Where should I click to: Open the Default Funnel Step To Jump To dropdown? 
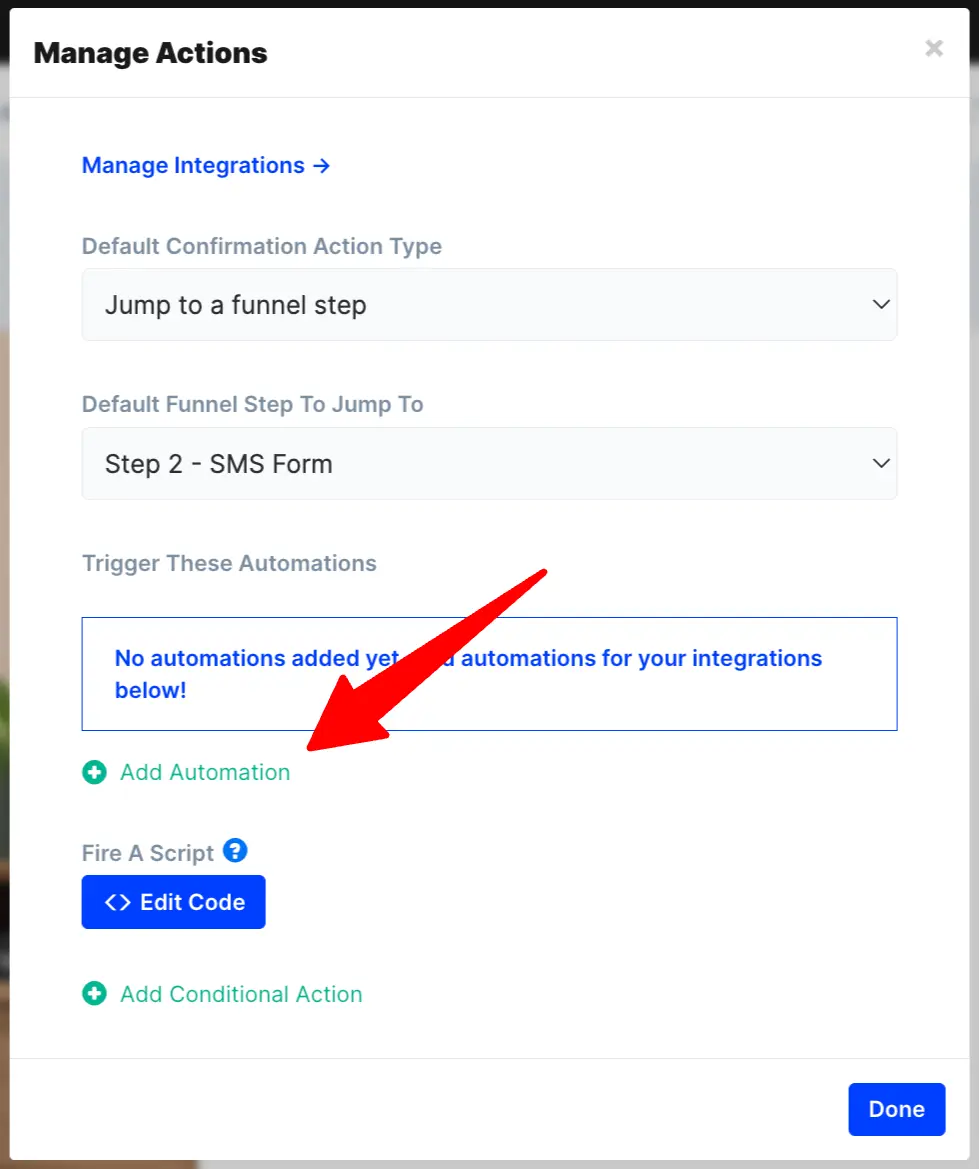click(489, 463)
